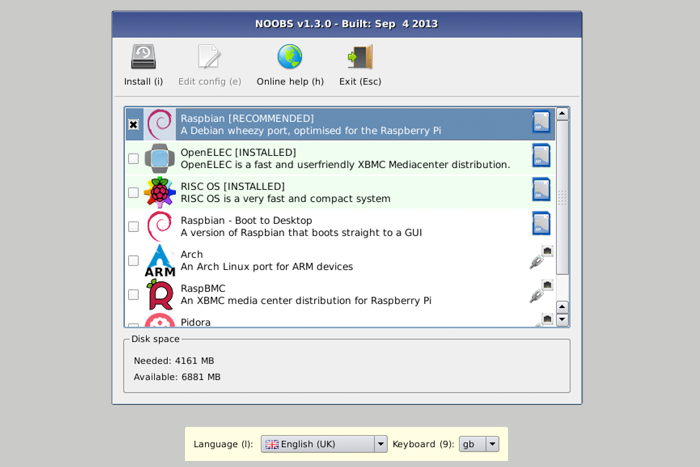This screenshot has width=700, height=467.
Task: Select the 'OpenELEC [INSTALLED]' title text
Action: (238, 152)
